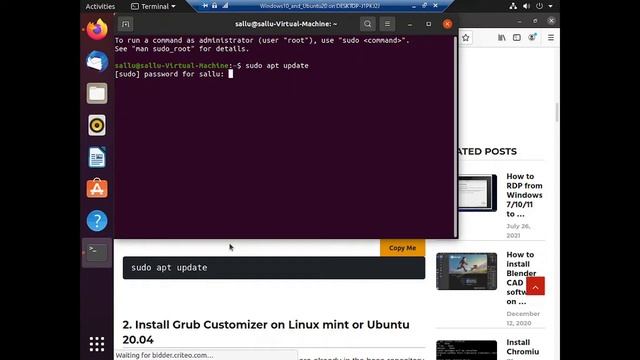Minimize the VM connection bar window
Viewport: 640px width, 360px height.
(414, 6)
